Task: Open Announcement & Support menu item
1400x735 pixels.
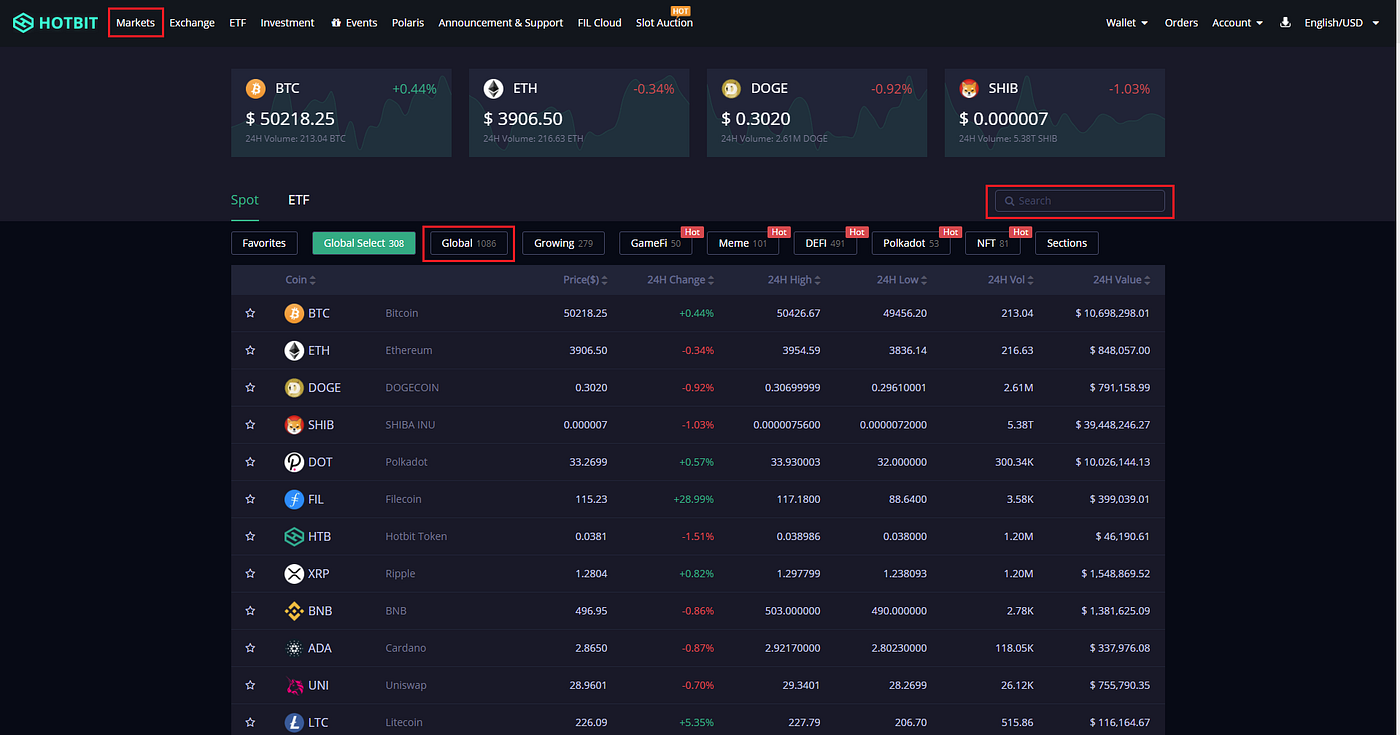Action: pos(501,23)
